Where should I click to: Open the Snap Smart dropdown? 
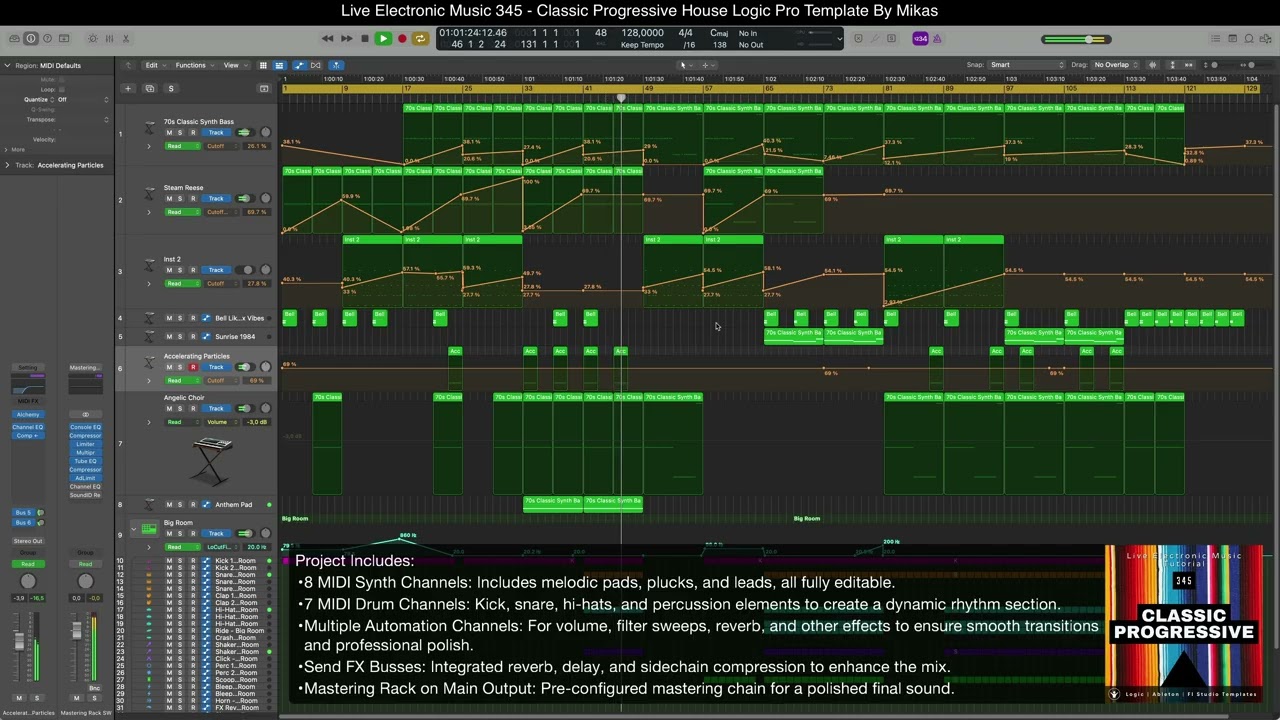pyautogui.click(x=1027, y=65)
